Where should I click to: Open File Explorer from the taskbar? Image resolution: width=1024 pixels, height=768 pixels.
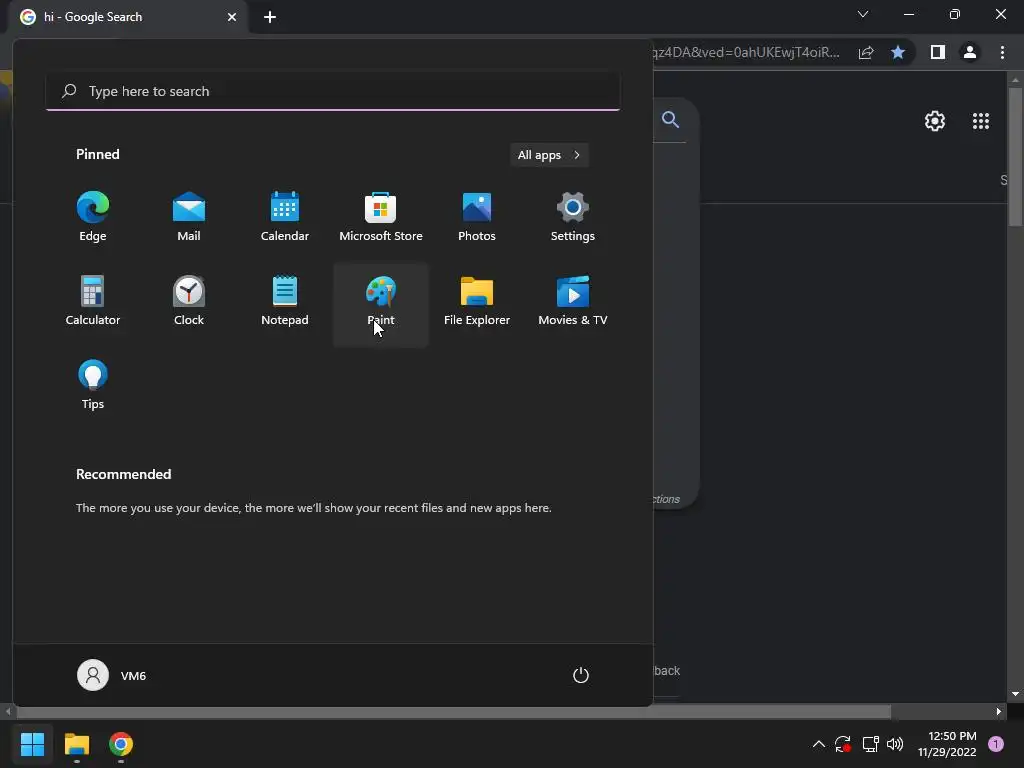(76, 744)
